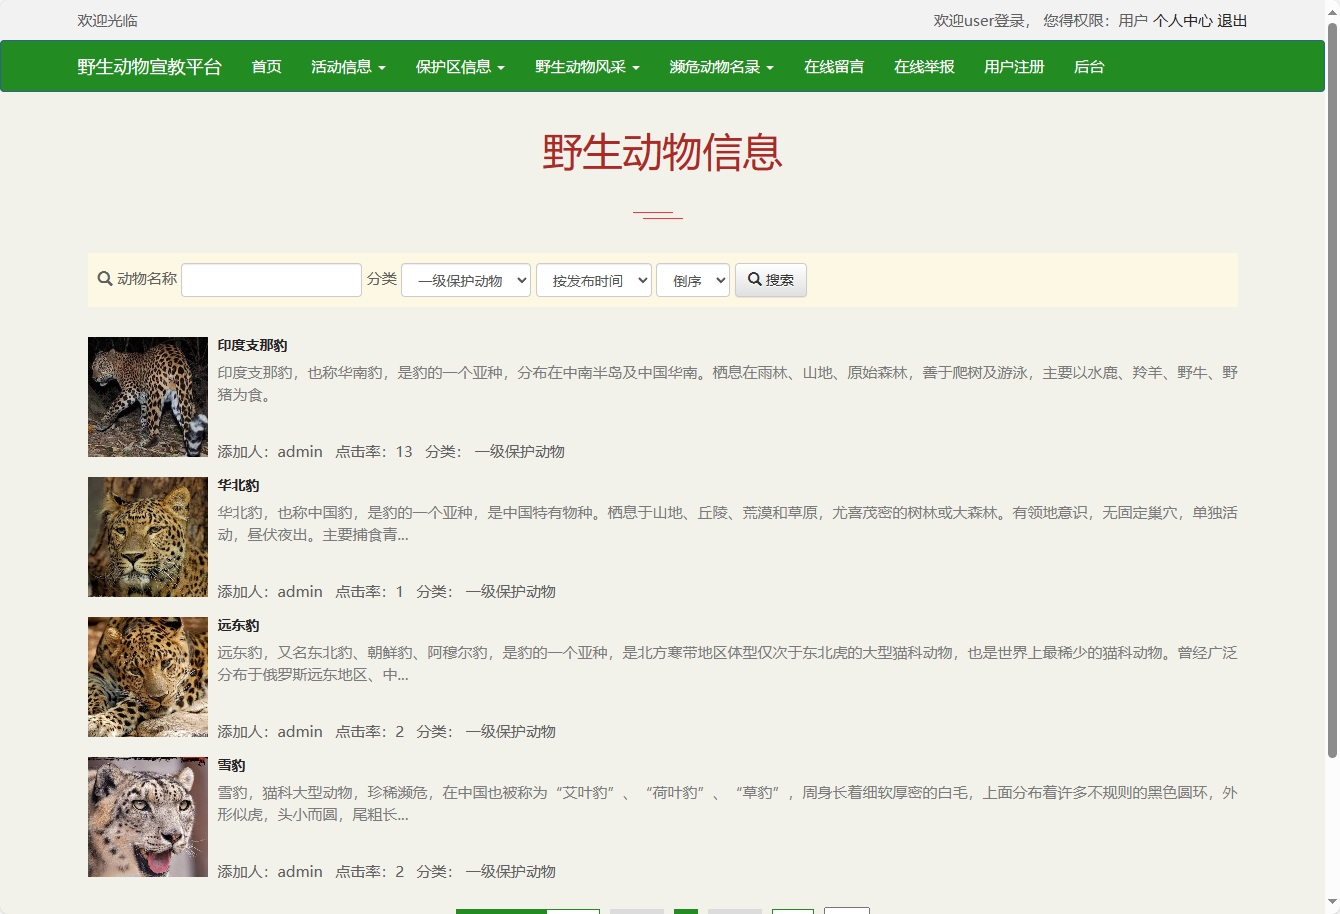1340x914 pixels.
Task: Expand the 活动信息 navigation menu
Action: click(x=347, y=66)
